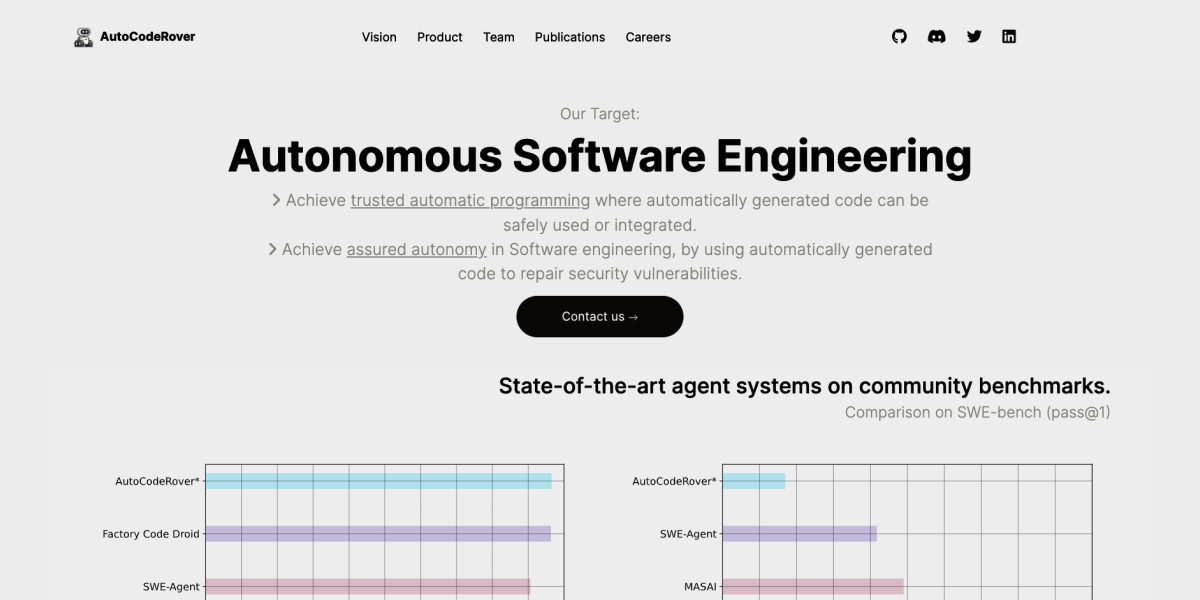This screenshot has width=1200, height=600.
Task: Click the AutoCodeRover brand name text
Action: point(147,37)
